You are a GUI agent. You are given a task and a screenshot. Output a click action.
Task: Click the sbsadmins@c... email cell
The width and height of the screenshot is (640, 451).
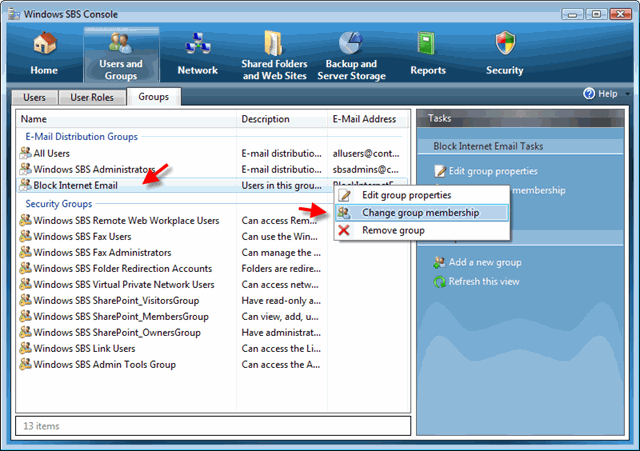366,169
